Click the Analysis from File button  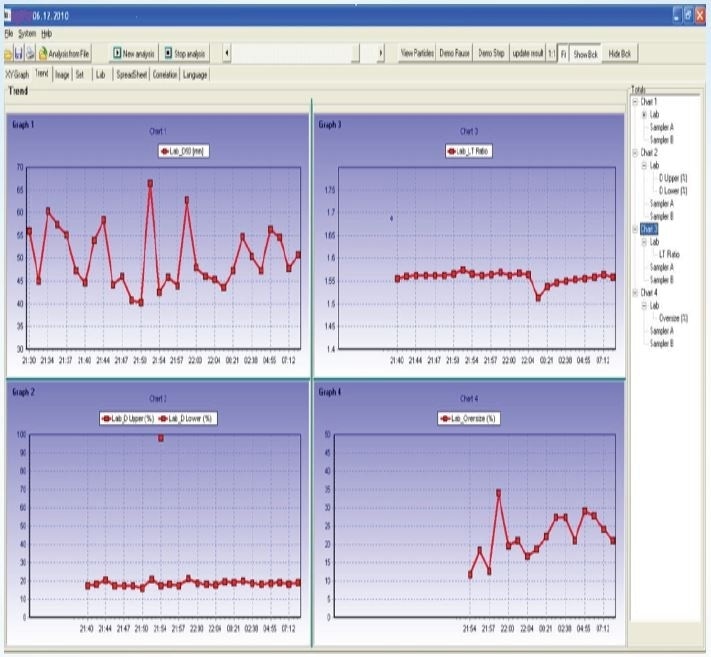tap(64, 54)
